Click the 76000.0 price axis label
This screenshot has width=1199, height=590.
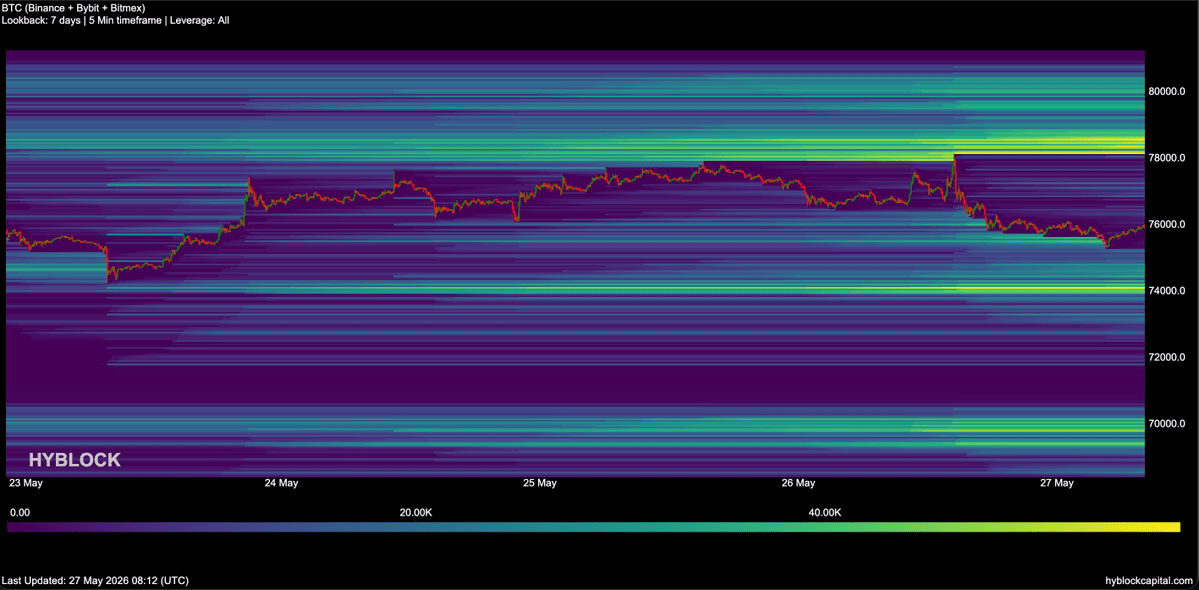coord(1167,225)
